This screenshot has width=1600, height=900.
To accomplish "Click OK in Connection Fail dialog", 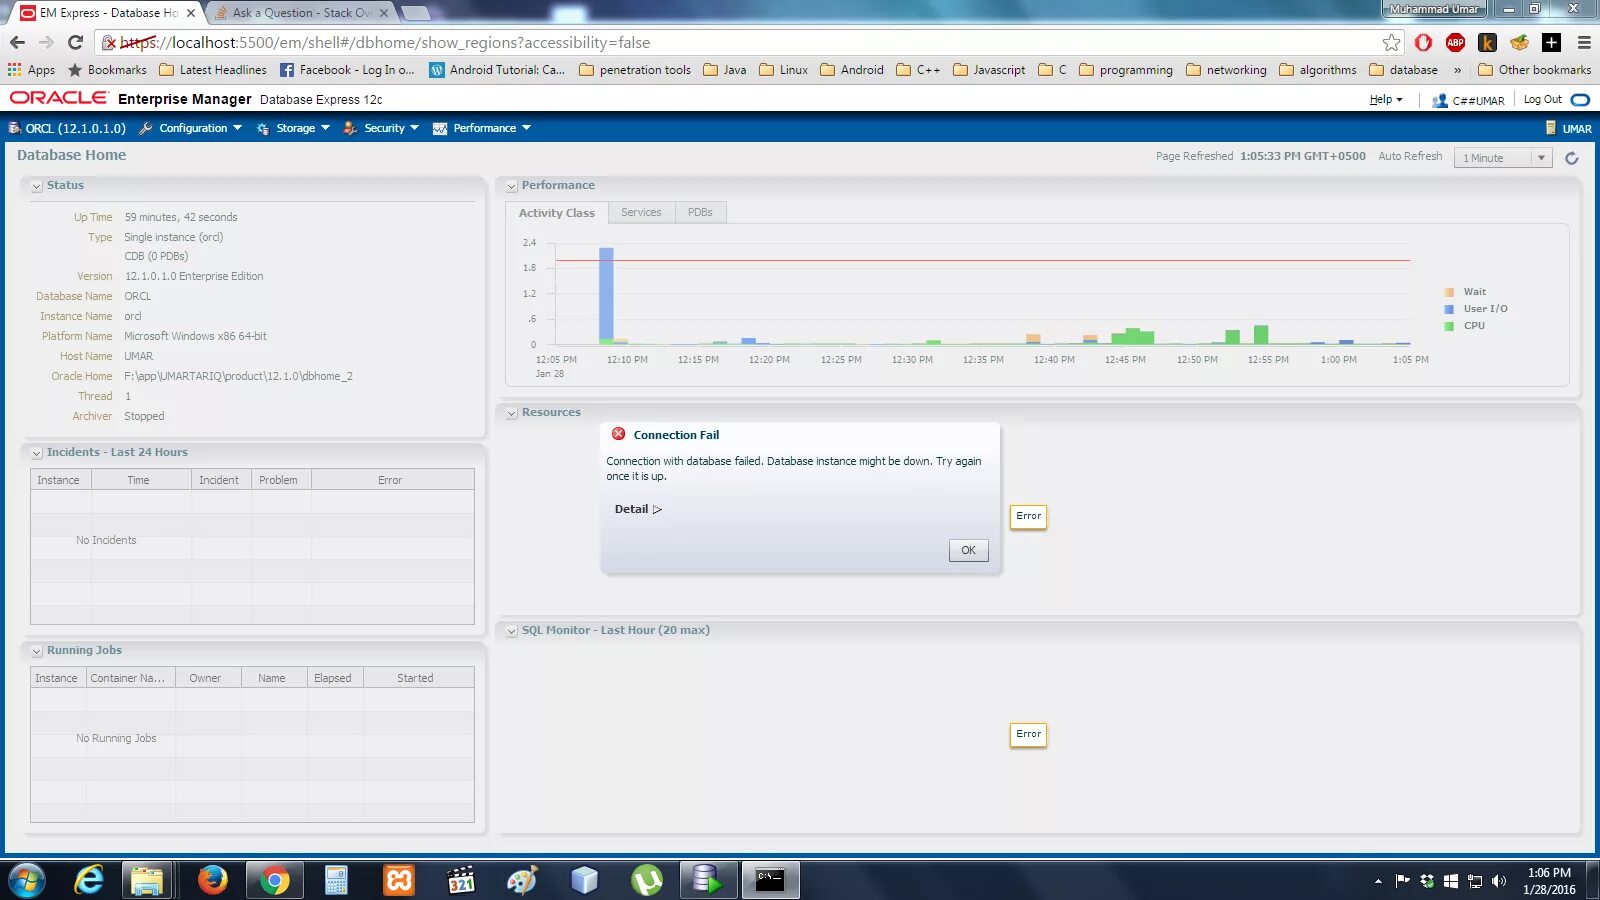I will click(x=968, y=550).
